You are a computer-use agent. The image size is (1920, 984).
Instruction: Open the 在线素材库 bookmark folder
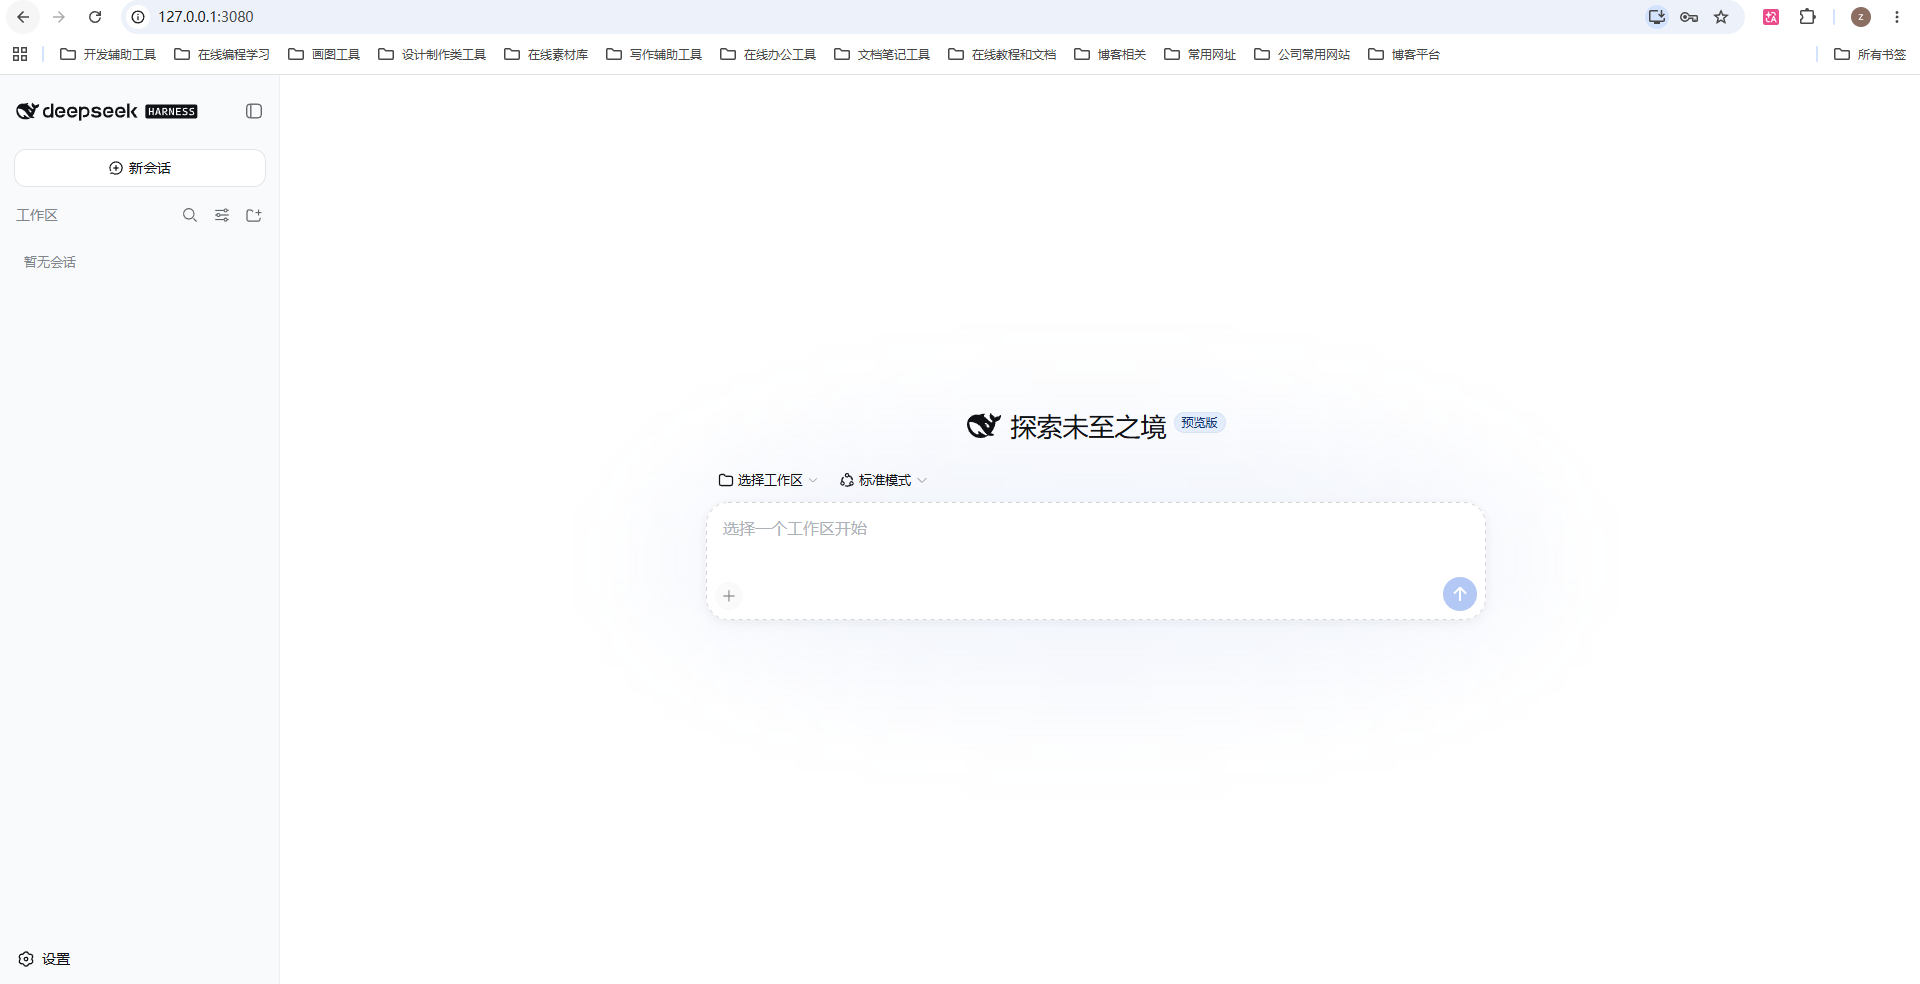[x=546, y=54]
